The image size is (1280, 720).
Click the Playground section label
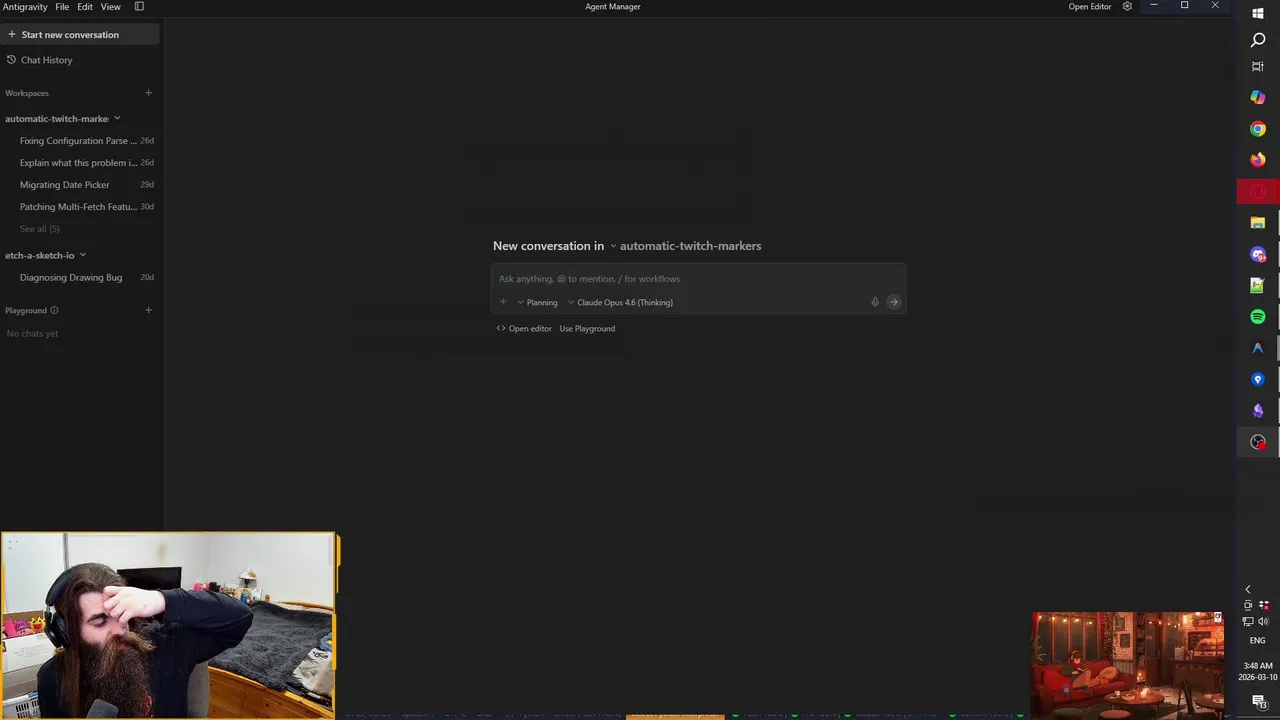click(26, 310)
